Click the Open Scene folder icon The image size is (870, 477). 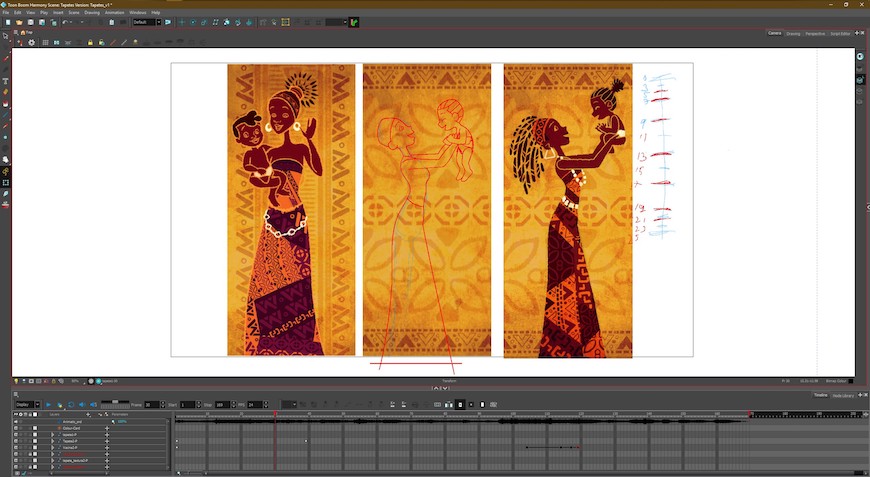point(19,22)
